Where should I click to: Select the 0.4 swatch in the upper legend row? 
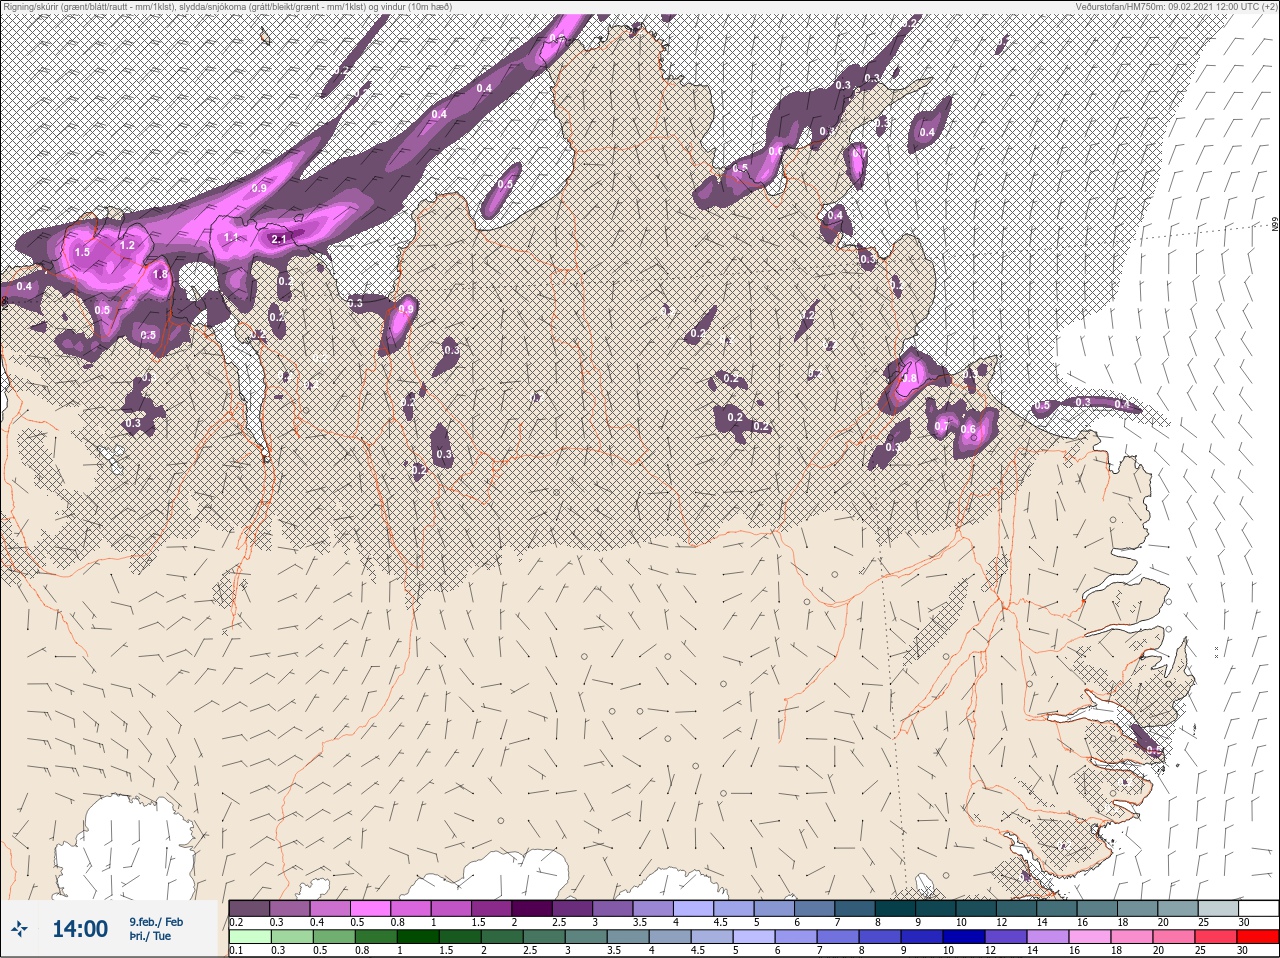pos(330,908)
